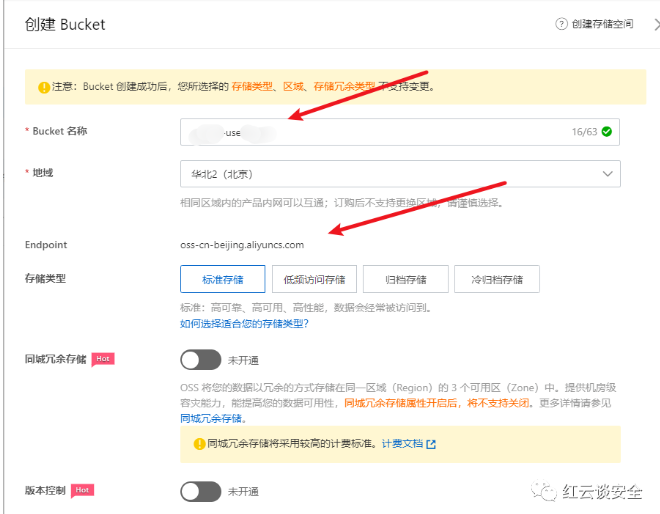This screenshot has height=514, width=660.
Task: Click the Bucket 名称 input field
Action: (400, 131)
